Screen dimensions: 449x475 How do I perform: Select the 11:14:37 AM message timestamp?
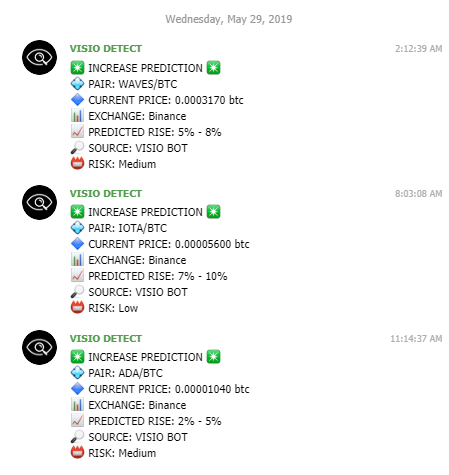(x=416, y=339)
